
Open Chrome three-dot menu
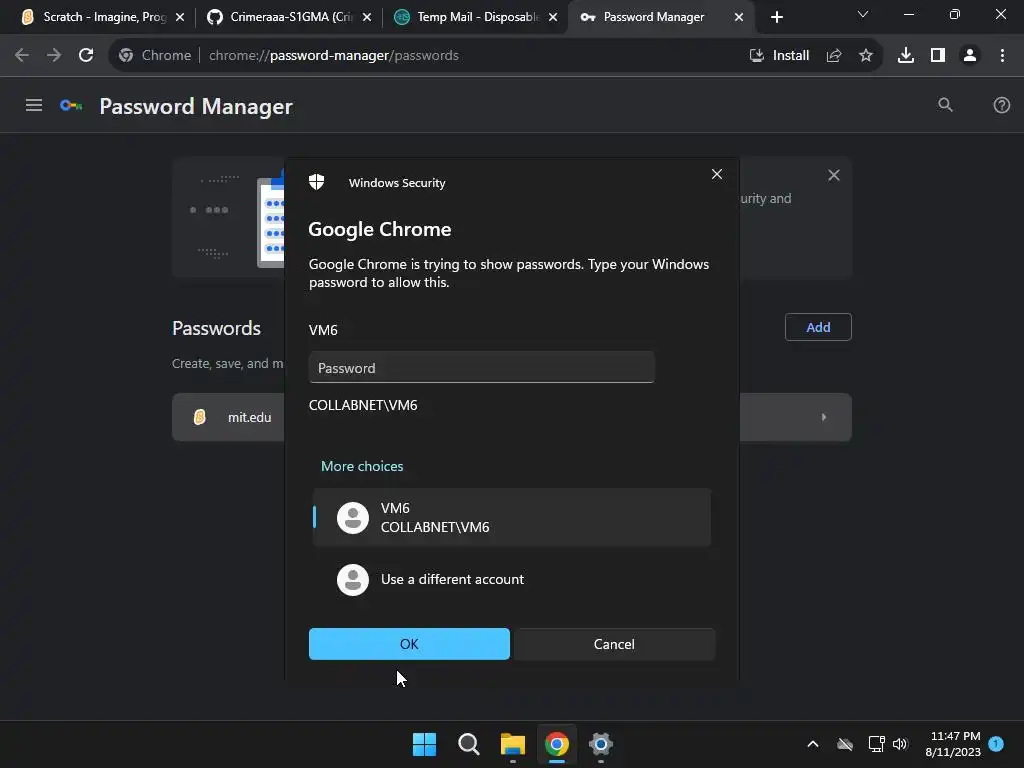[1002, 56]
